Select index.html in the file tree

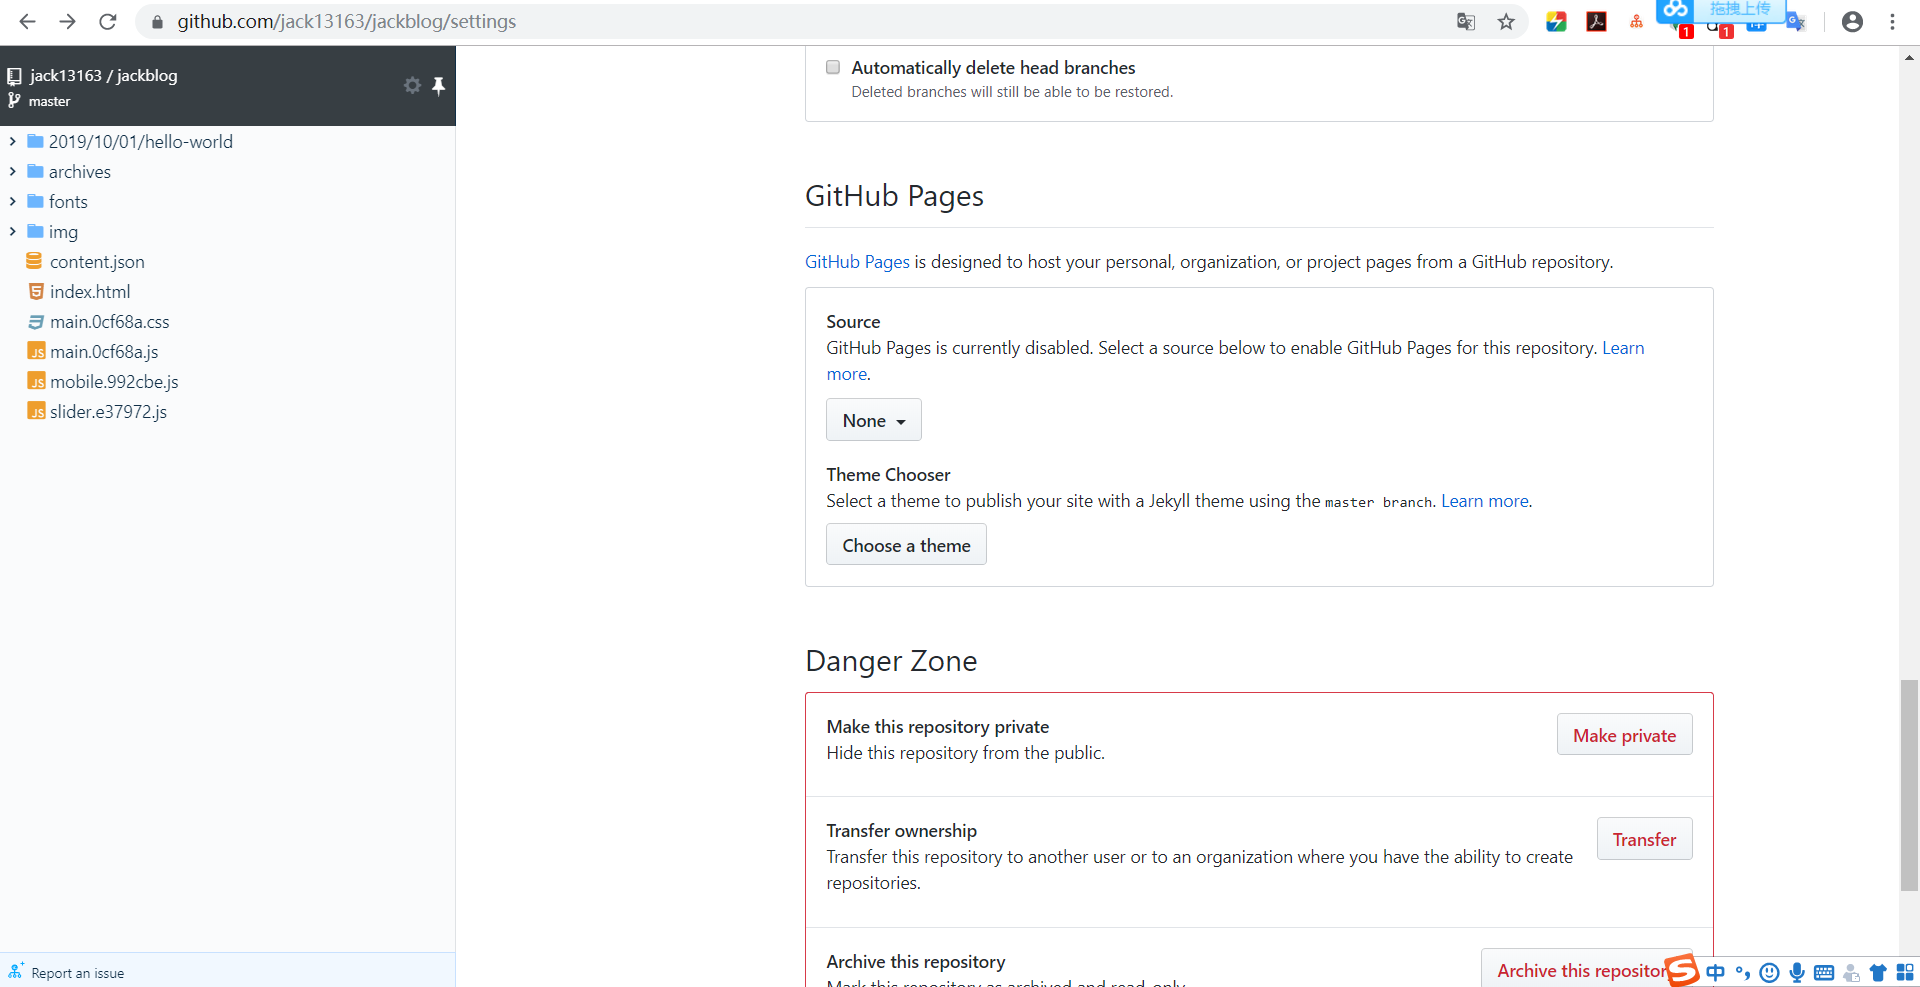(x=90, y=291)
